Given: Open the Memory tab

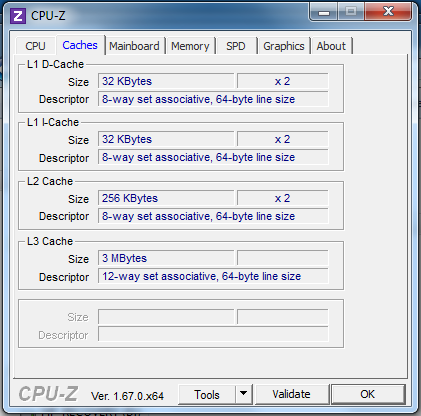Looking at the screenshot, I should coord(190,46).
